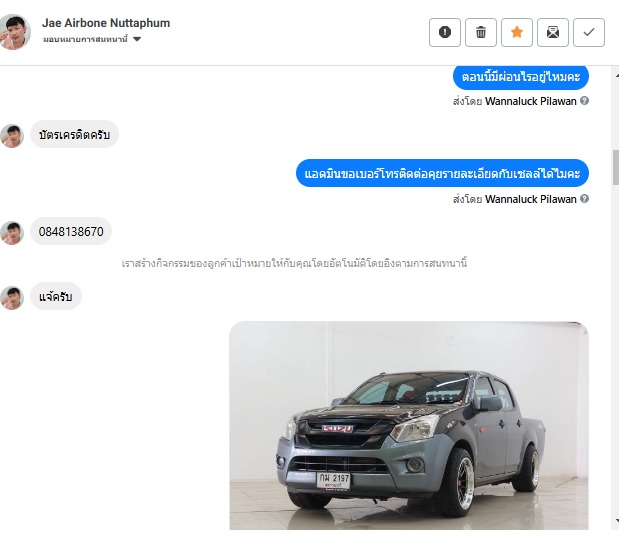Expand the conversation assignment dropdown arrow

137,39
